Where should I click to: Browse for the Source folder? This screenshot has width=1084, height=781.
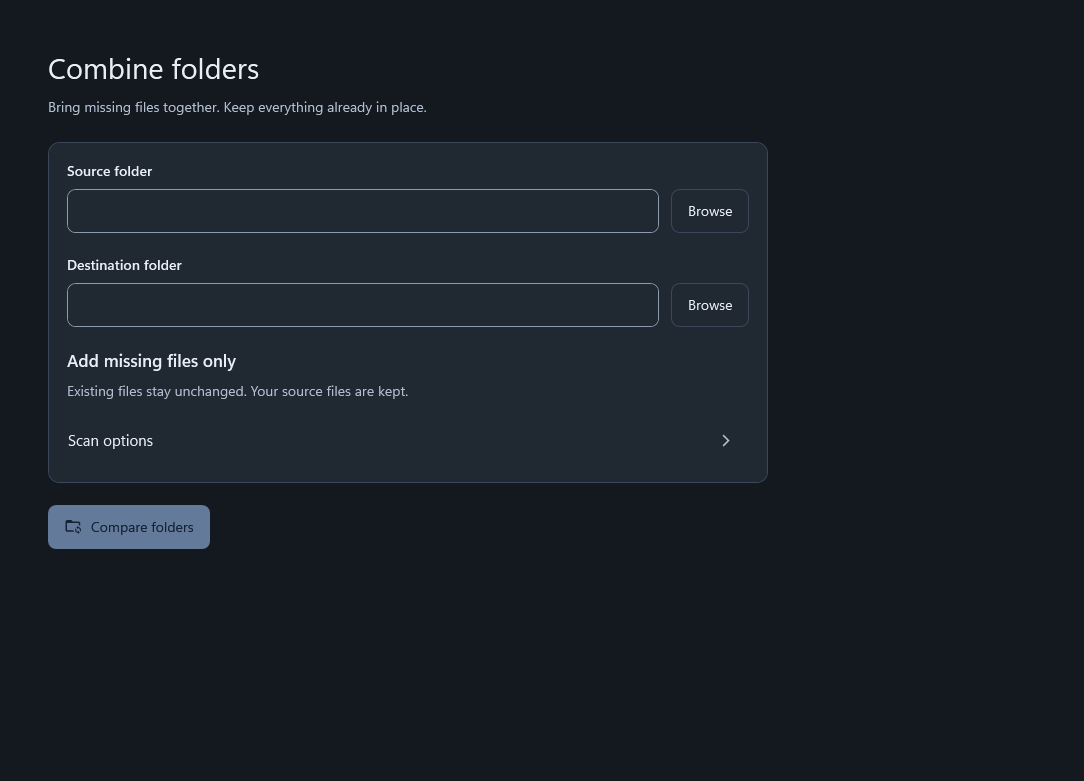[x=710, y=211]
